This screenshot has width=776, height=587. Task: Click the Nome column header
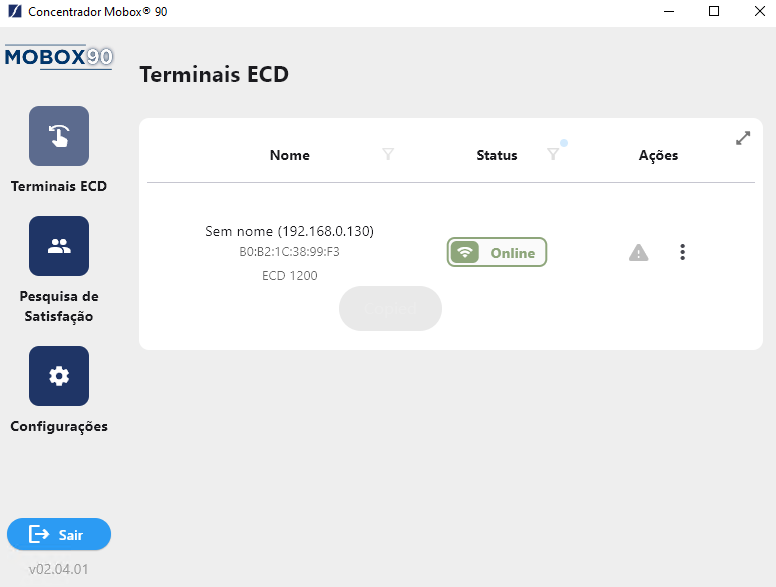pyautogui.click(x=290, y=155)
